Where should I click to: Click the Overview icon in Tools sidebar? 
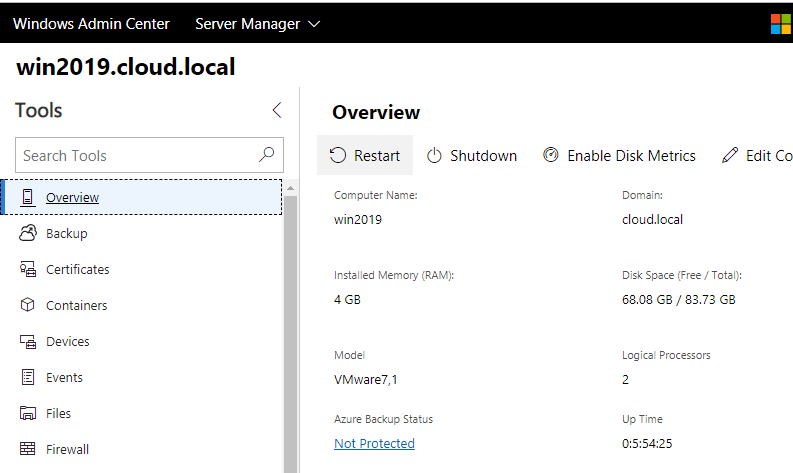(28, 197)
